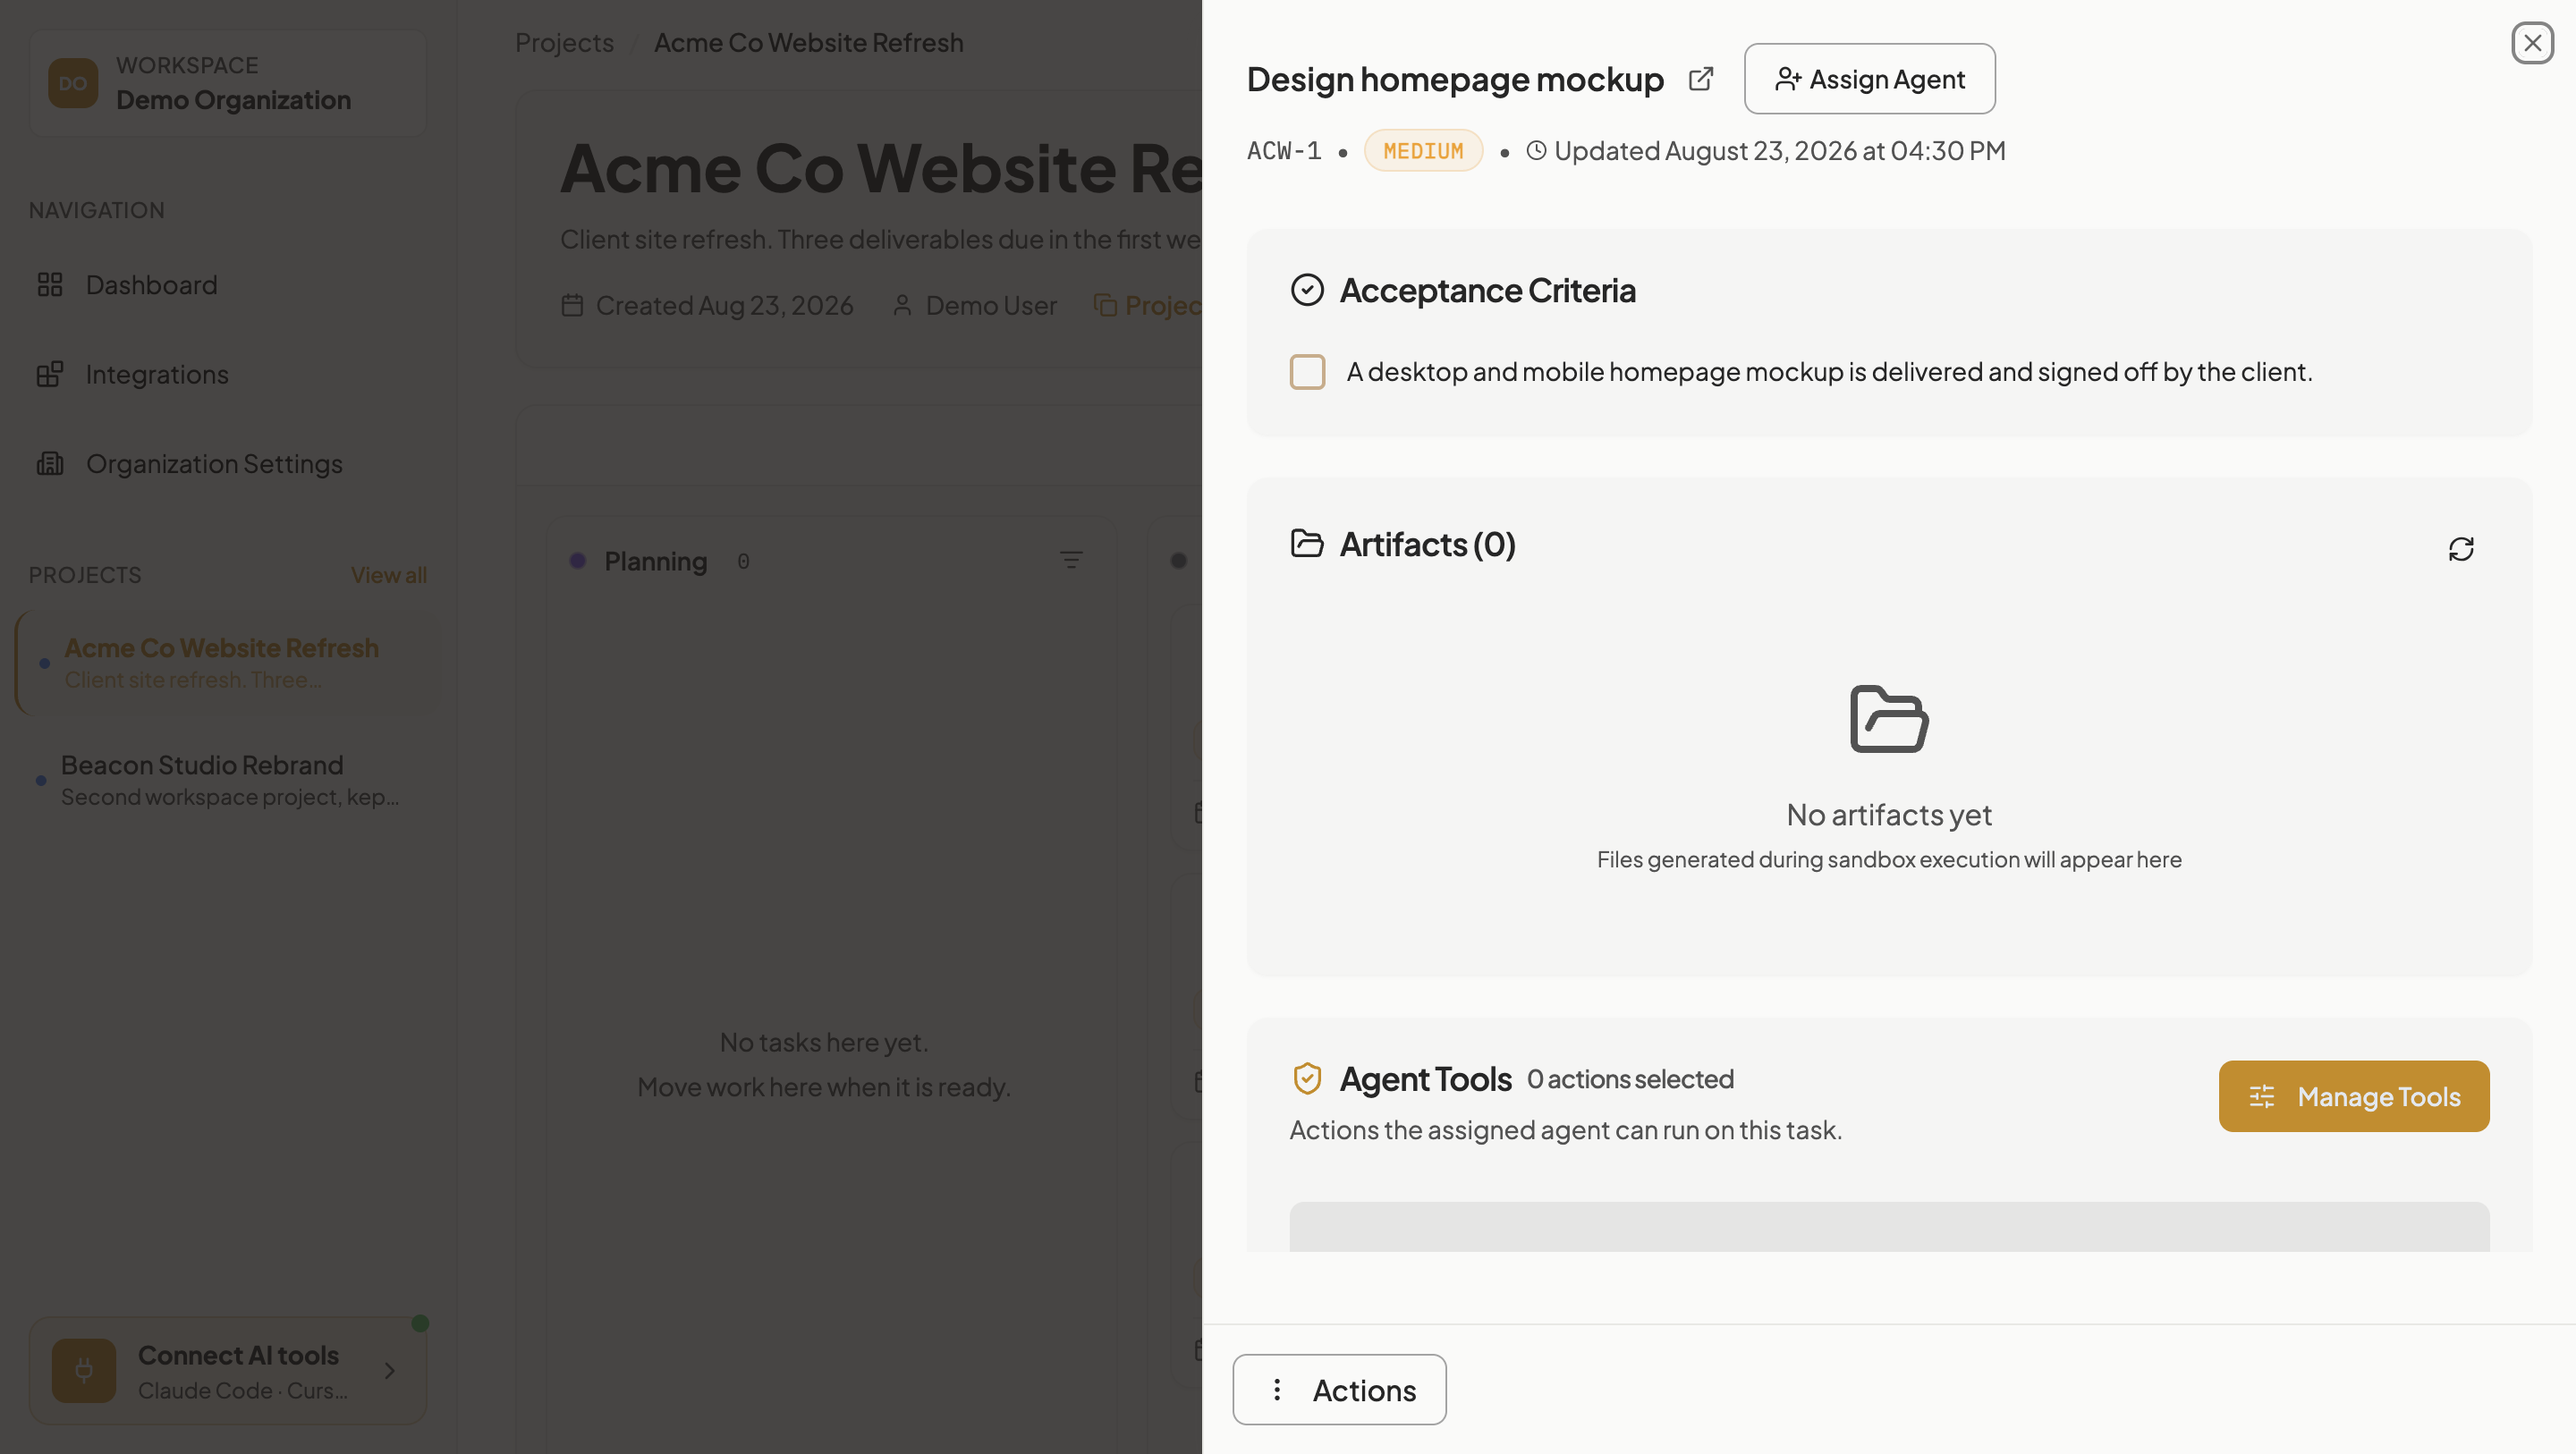Screen dimensions: 2576x1454
Task: Click the Created date calendar icon
Action: [572, 305]
